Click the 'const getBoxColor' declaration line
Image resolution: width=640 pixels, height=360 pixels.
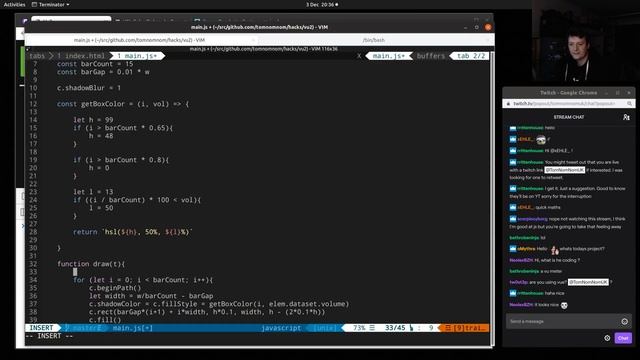point(123,104)
